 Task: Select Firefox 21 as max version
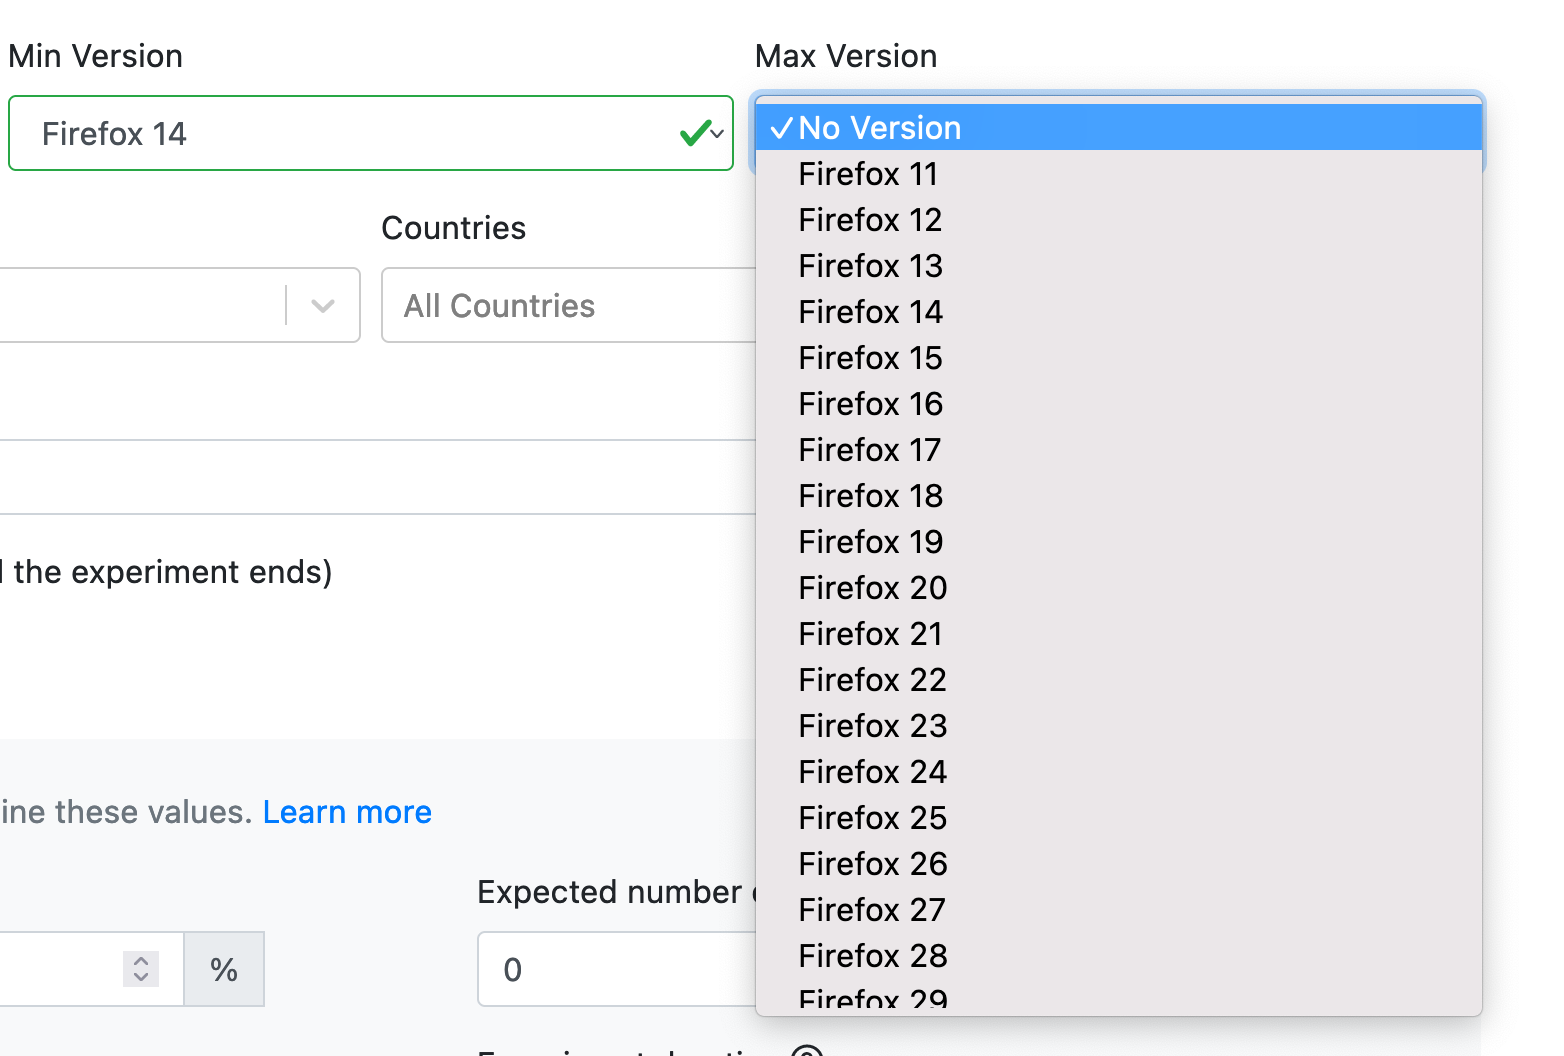[1118, 634]
